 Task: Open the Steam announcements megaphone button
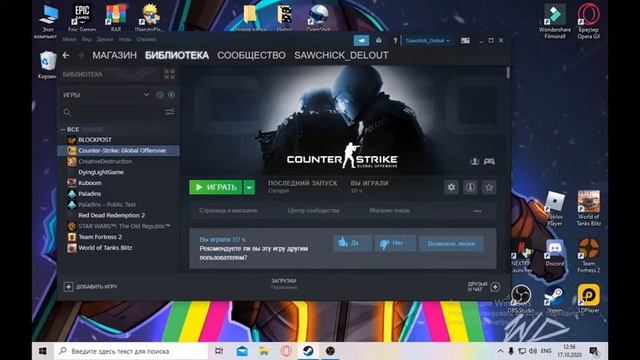[361, 40]
